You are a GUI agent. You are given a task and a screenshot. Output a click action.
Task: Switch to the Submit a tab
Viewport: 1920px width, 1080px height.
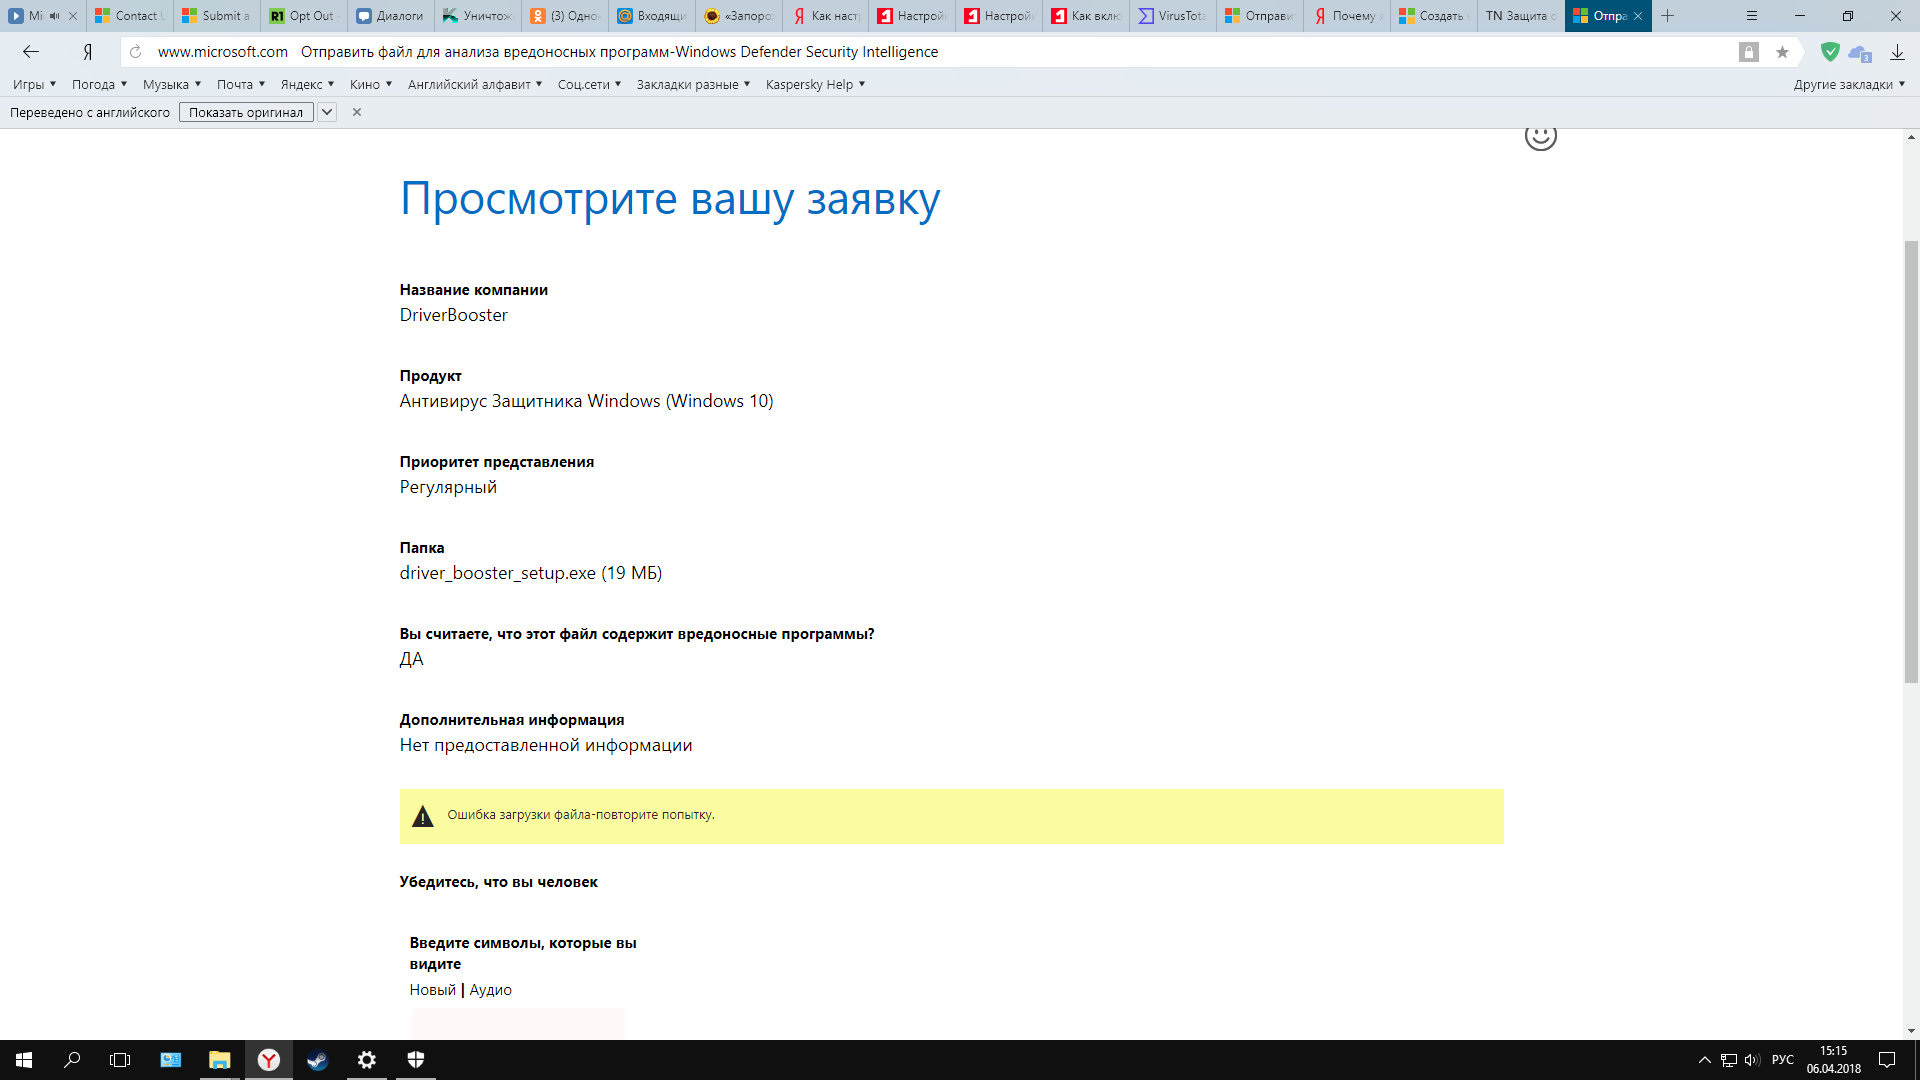pyautogui.click(x=217, y=16)
